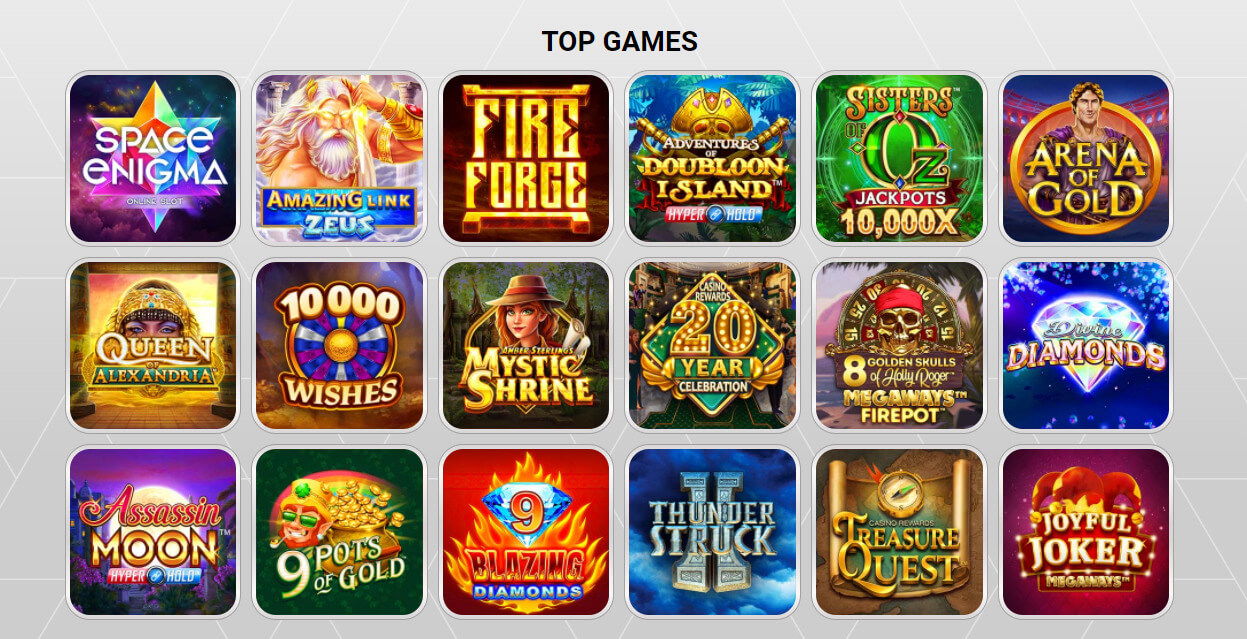1247x639 pixels.
Task: Click the Divine Diamonds tile
Action: 1086,345
